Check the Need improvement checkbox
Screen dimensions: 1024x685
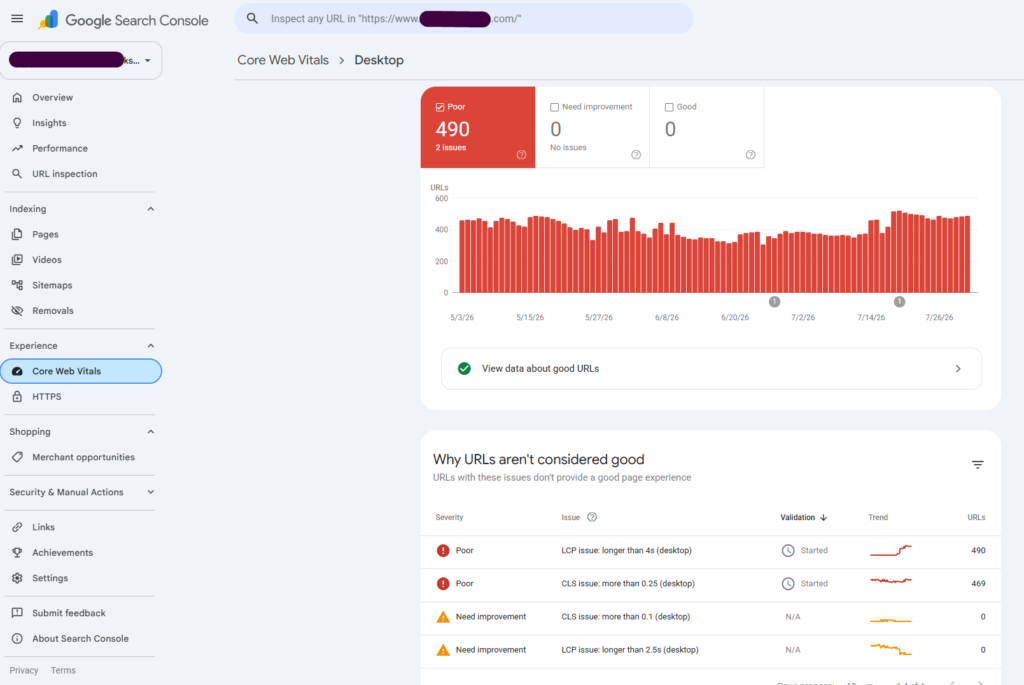pos(554,107)
